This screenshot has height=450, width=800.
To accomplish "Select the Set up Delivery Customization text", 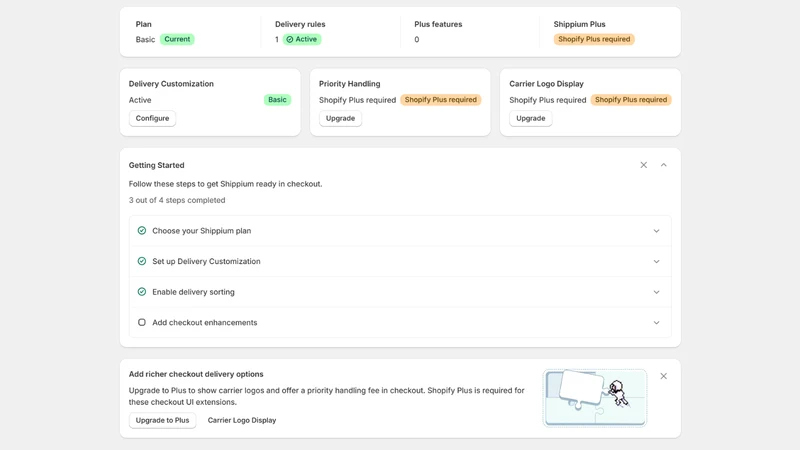I will 206,261.
